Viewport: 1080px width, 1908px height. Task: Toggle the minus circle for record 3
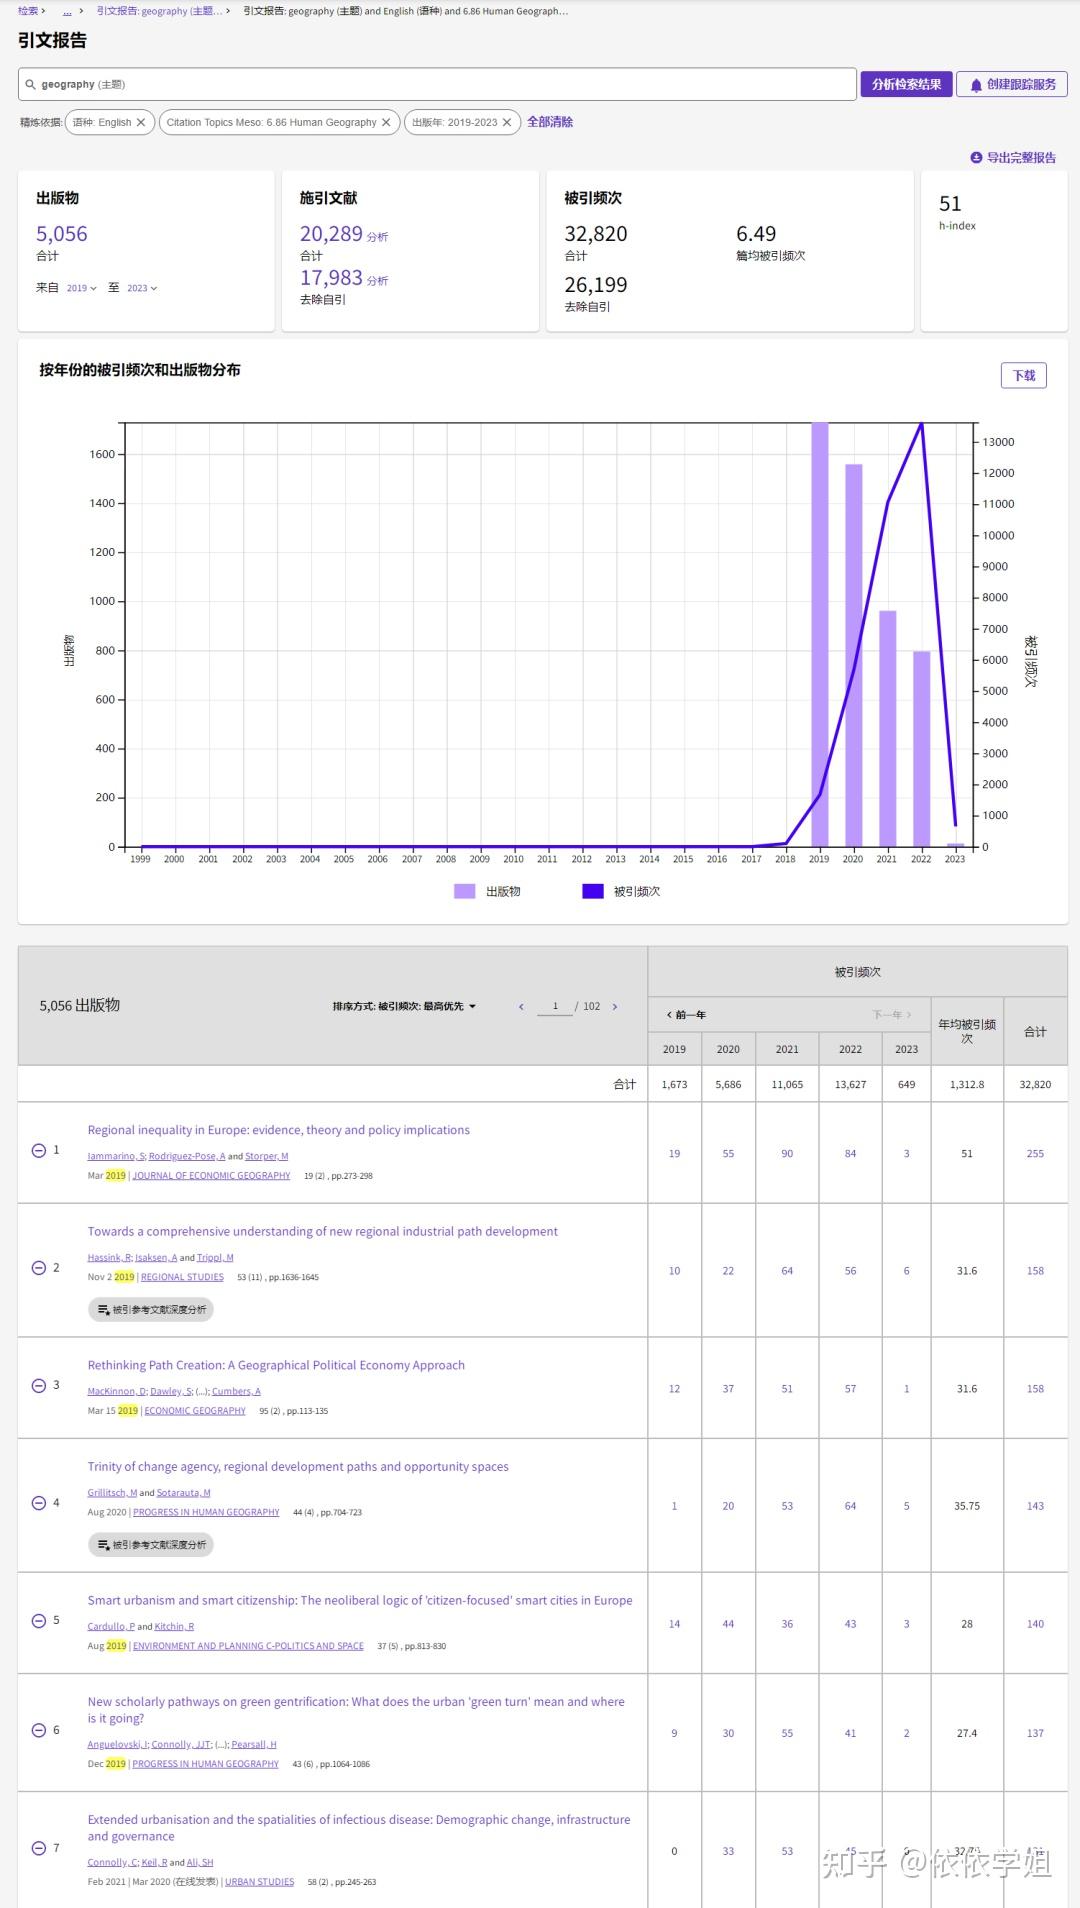pos(39,1385)
